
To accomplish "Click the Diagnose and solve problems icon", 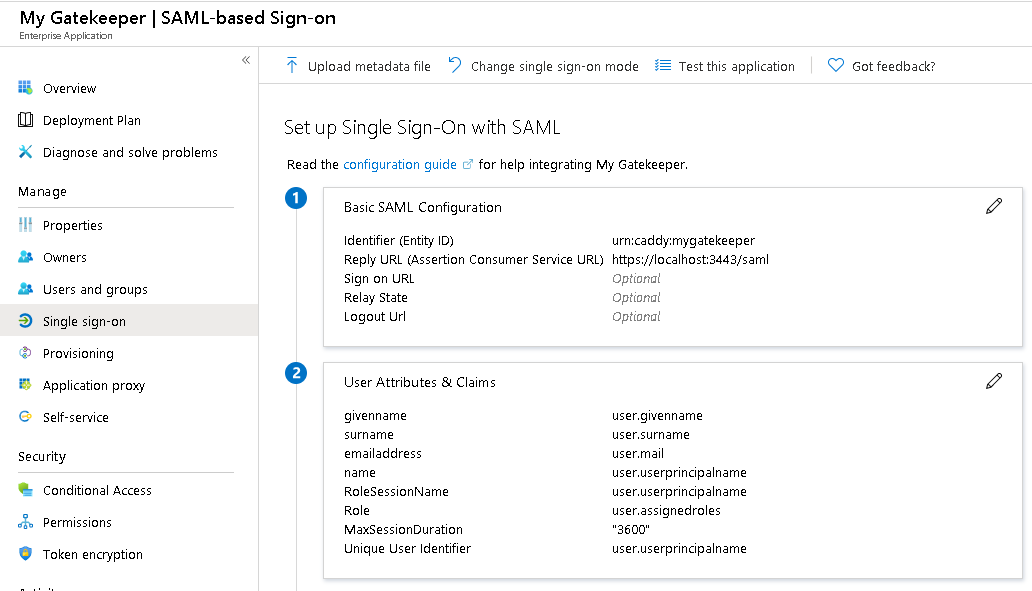I will 26,152.
